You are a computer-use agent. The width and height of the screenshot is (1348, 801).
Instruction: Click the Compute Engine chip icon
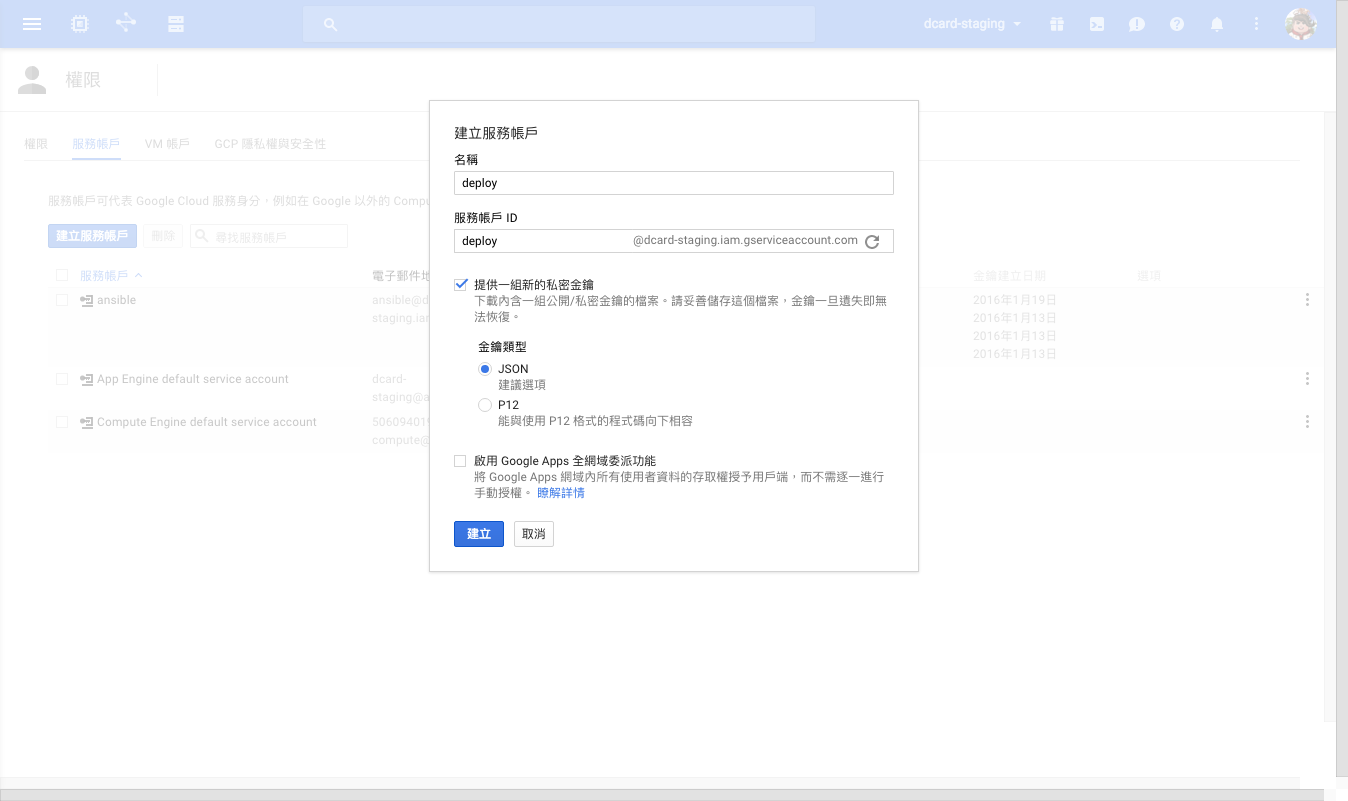tap(80, 24)
